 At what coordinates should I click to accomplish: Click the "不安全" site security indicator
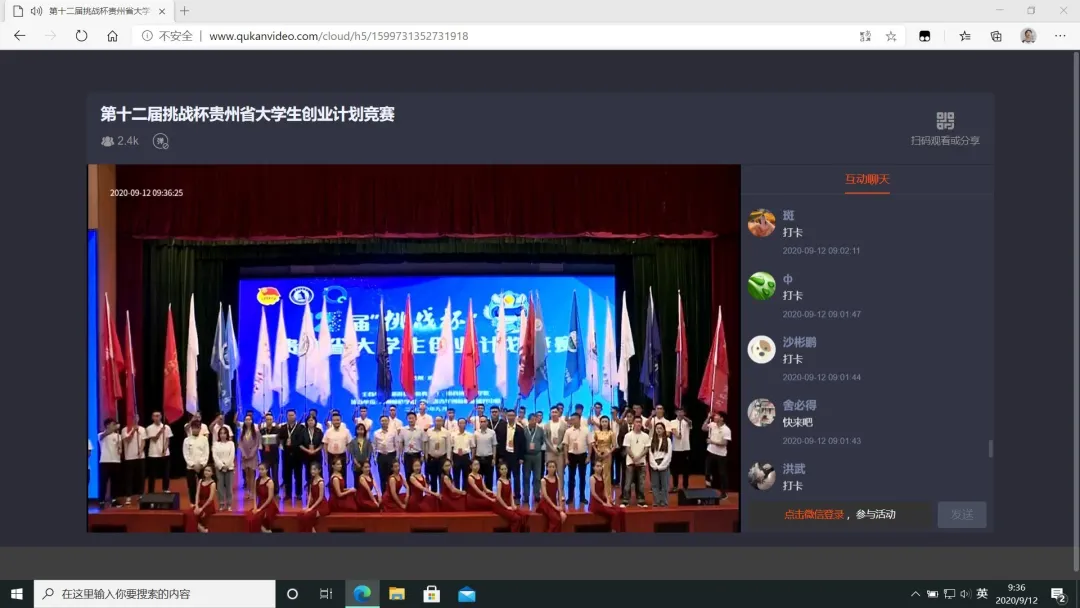point(167,36)
